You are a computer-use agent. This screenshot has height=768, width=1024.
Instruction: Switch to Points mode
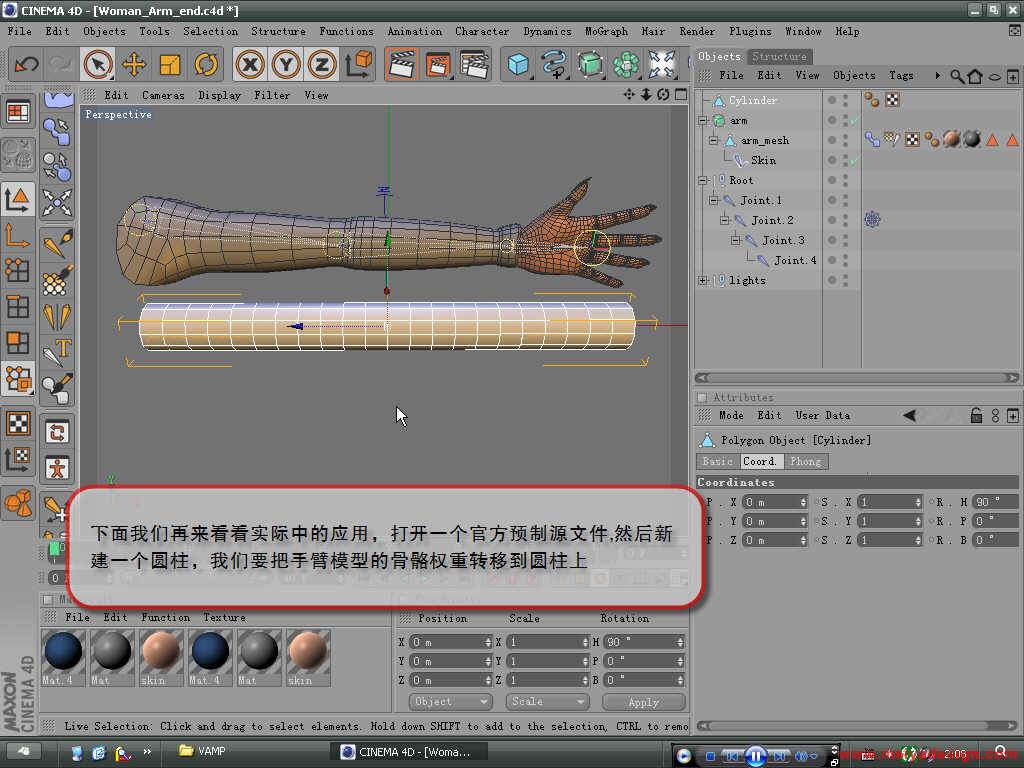tap(18, 270)
